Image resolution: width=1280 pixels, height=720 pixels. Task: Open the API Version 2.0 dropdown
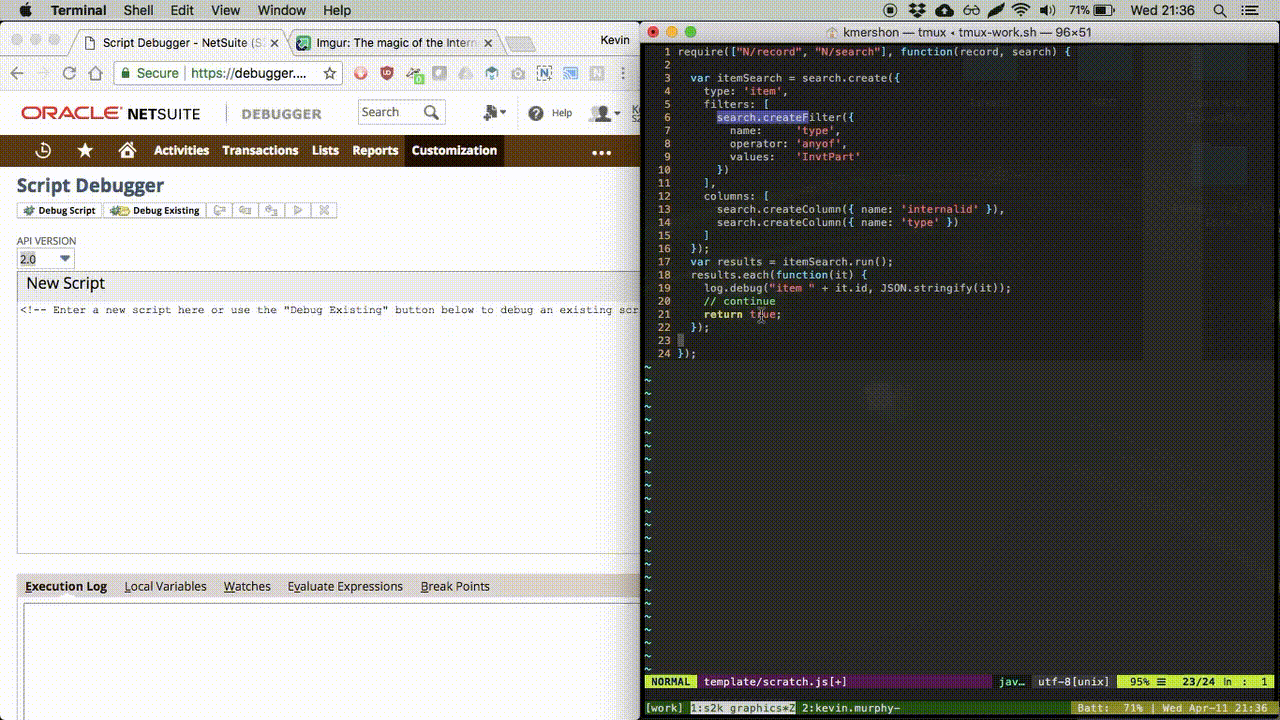click(x=46, y=259)
